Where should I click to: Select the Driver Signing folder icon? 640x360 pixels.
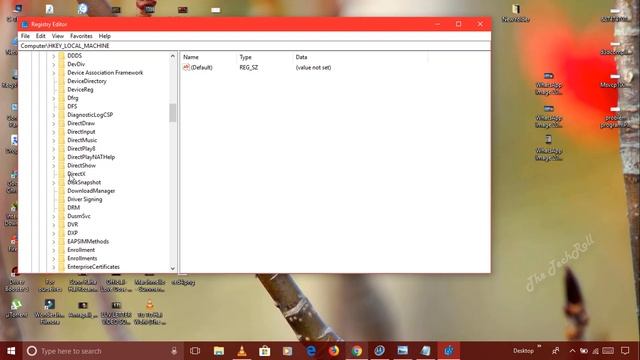tap(62, 200)
